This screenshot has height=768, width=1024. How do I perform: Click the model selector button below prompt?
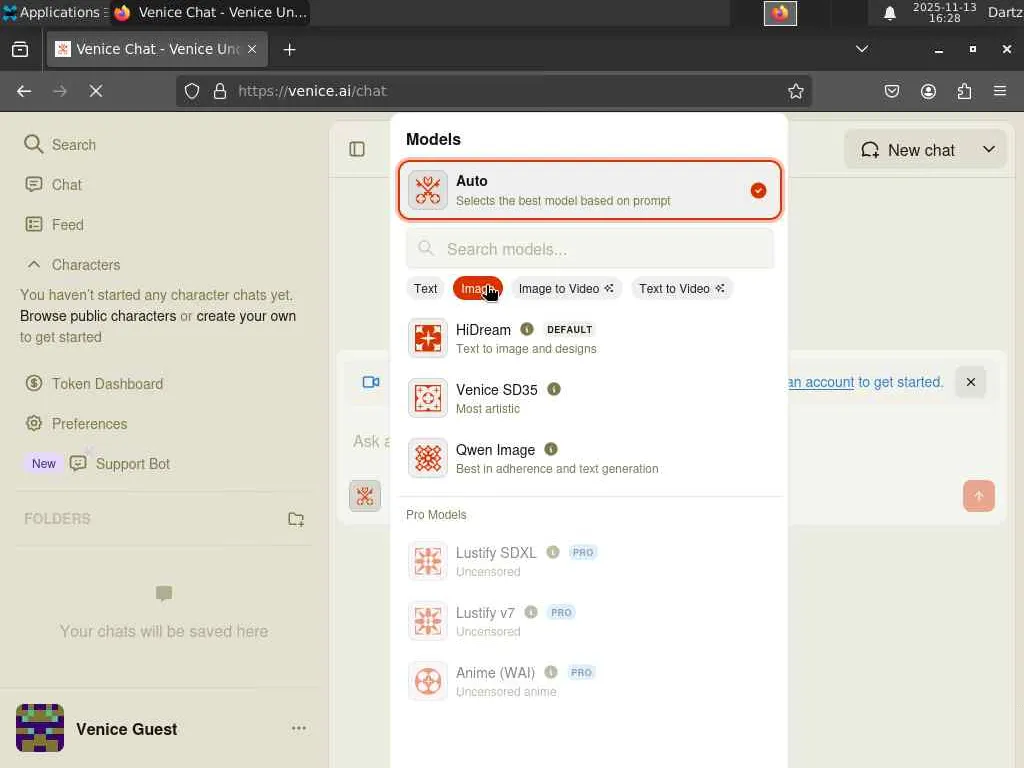click(x=365, y=496)
